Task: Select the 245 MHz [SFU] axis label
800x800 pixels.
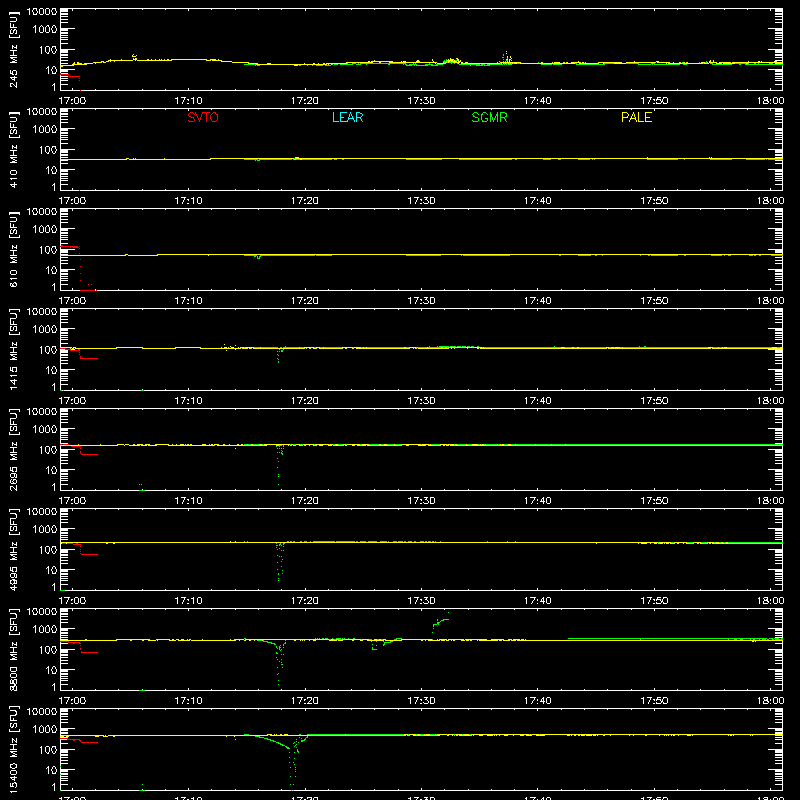Action: (14, 49)
